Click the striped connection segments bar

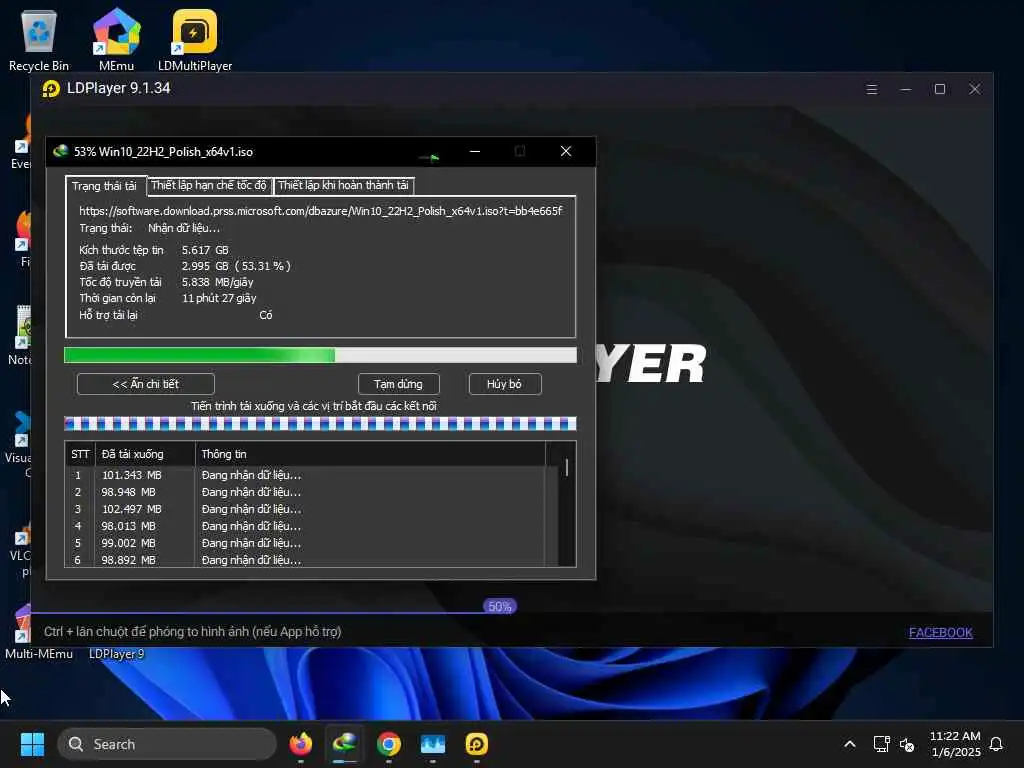pyautogui.click(x=320, y=424)
